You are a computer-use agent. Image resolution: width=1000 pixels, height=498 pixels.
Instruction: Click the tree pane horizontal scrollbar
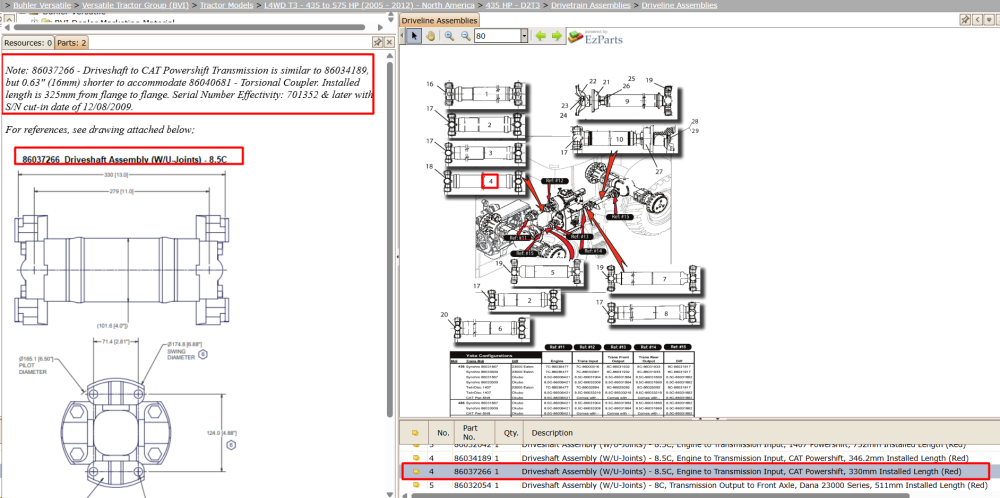pos(189,27)
